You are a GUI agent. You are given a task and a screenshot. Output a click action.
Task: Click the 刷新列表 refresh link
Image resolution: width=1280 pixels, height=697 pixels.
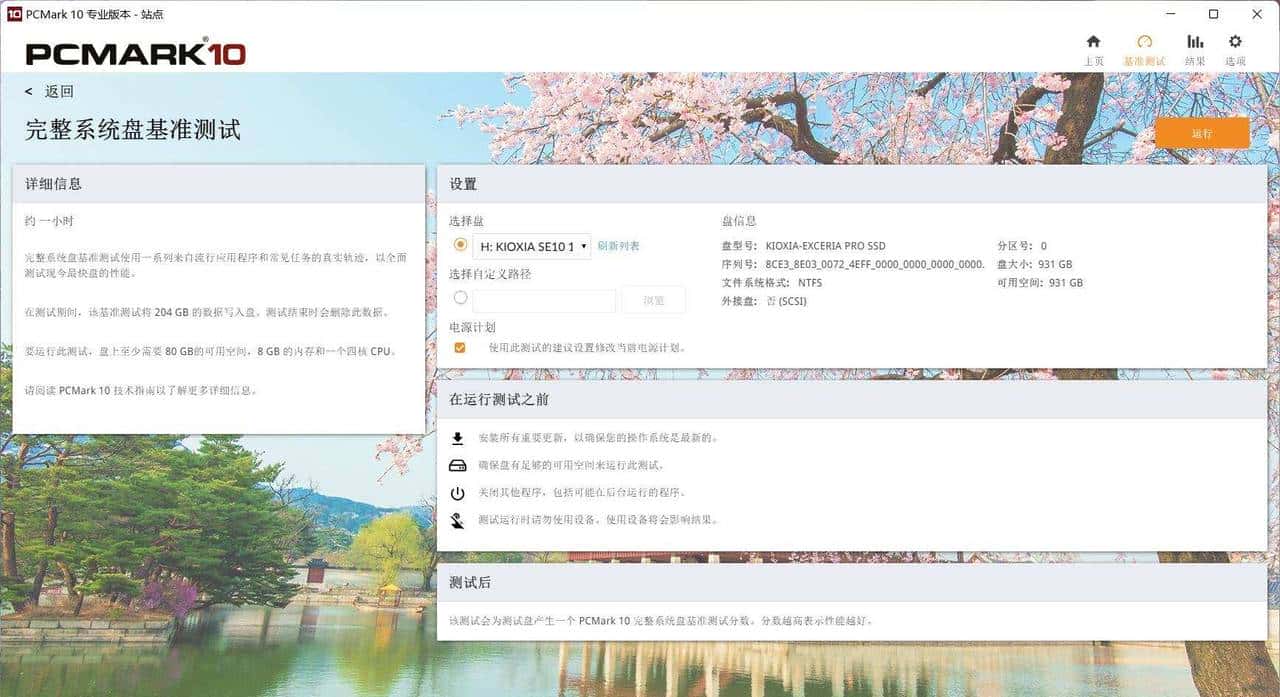619,245
